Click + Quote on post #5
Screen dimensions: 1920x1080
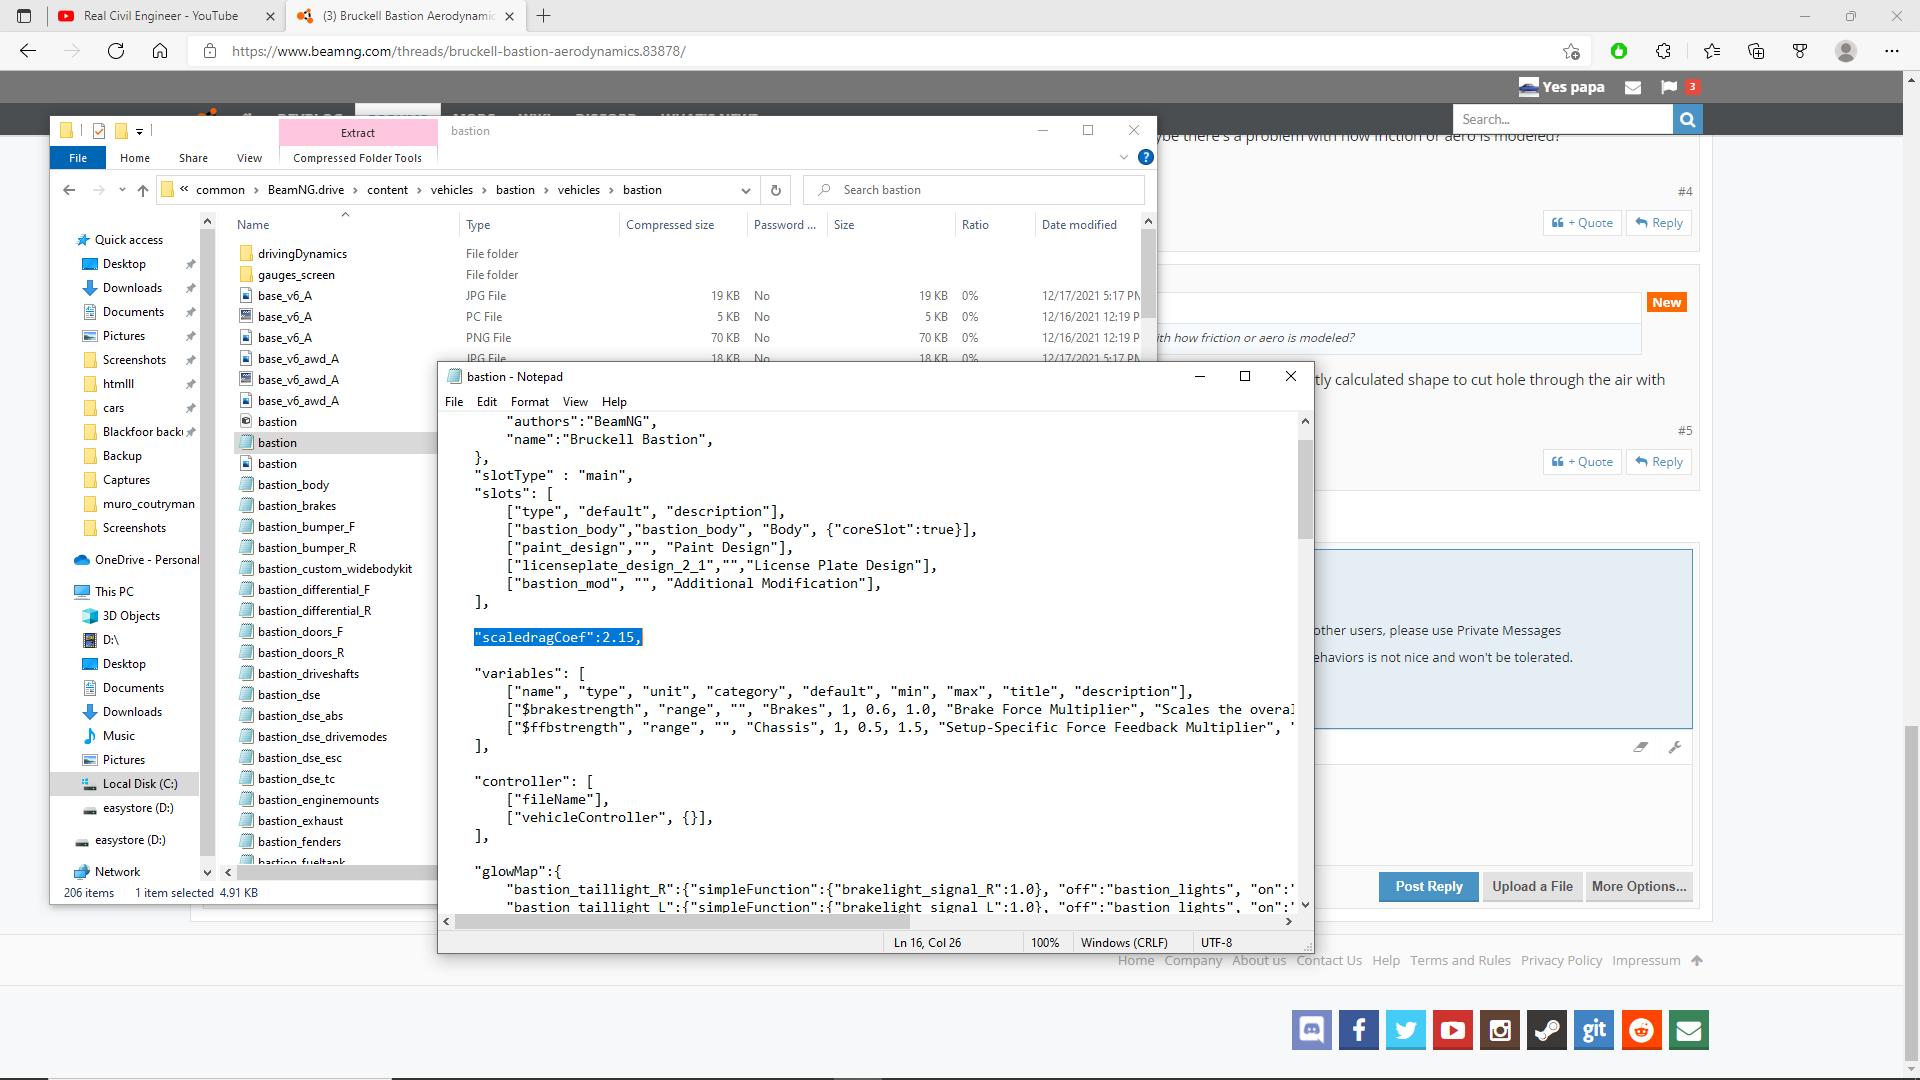tap(1582, 462)
